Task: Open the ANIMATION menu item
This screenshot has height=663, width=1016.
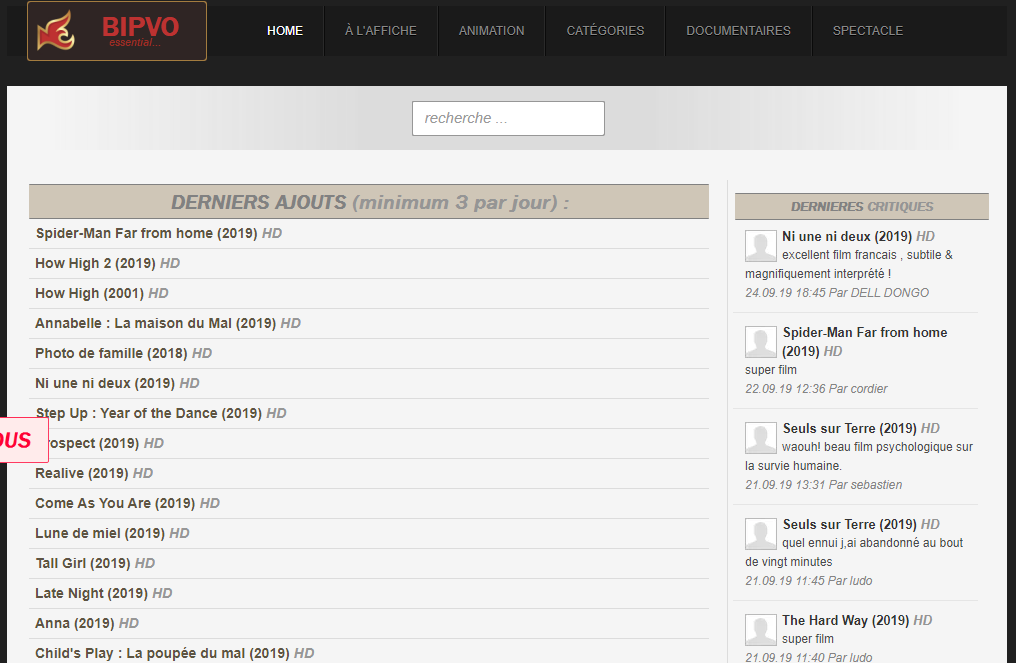Action: 491,30
